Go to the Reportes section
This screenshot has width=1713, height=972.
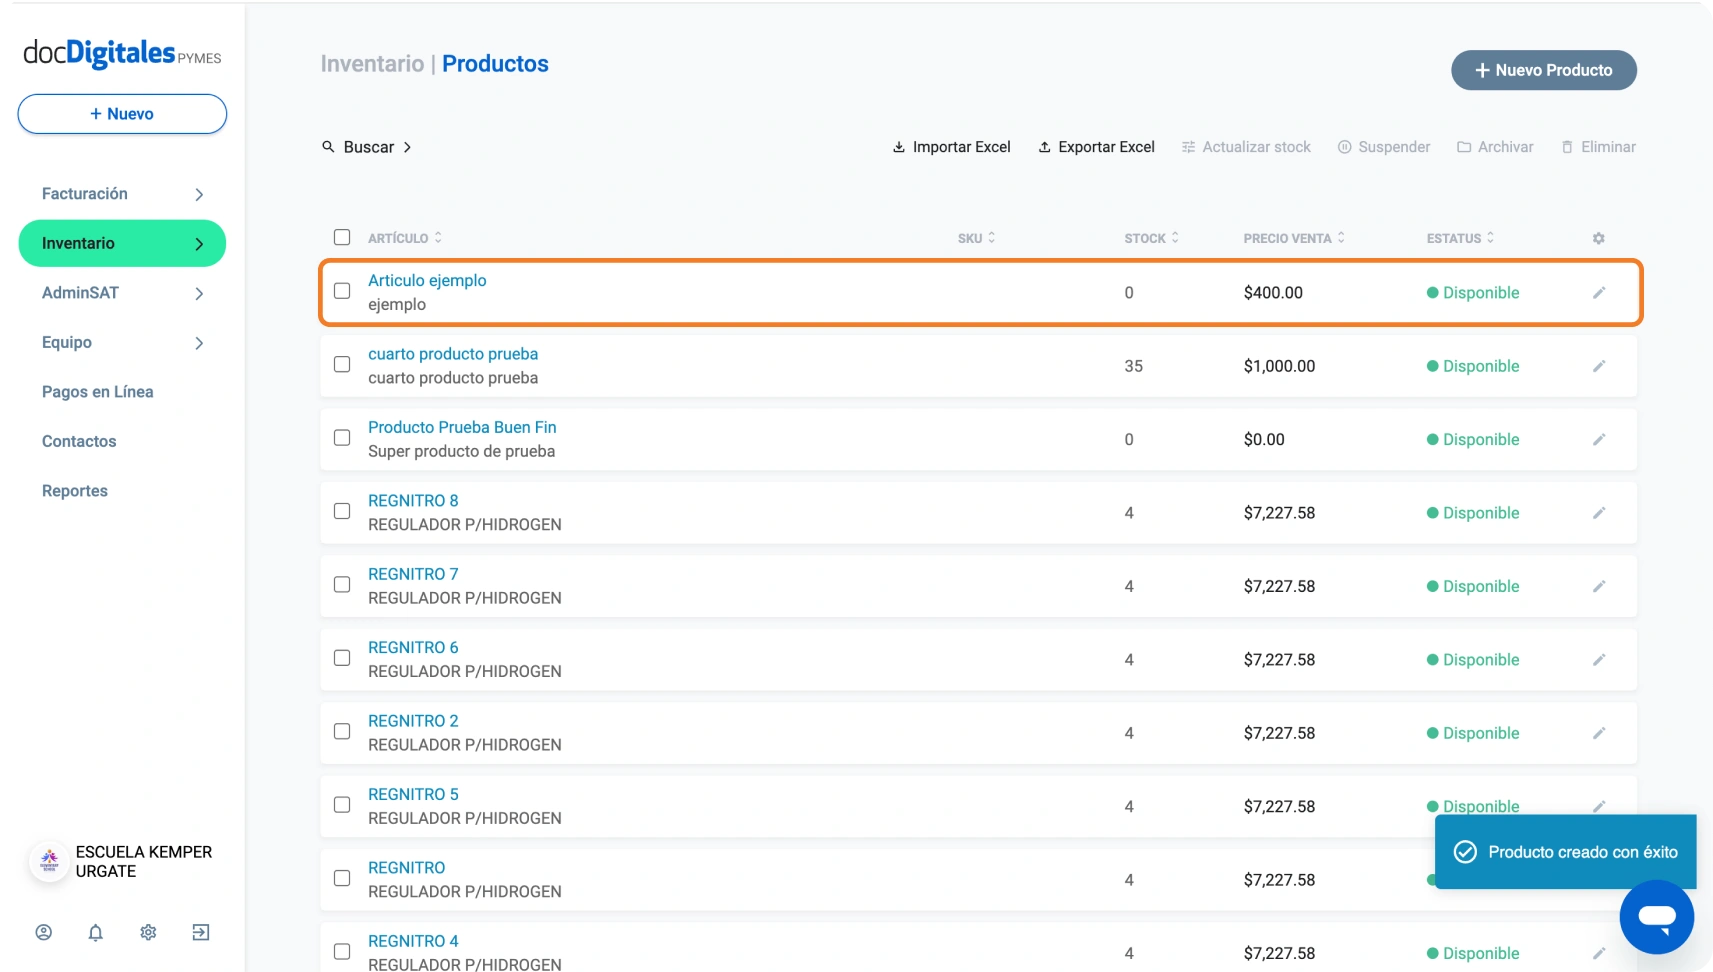75,491
